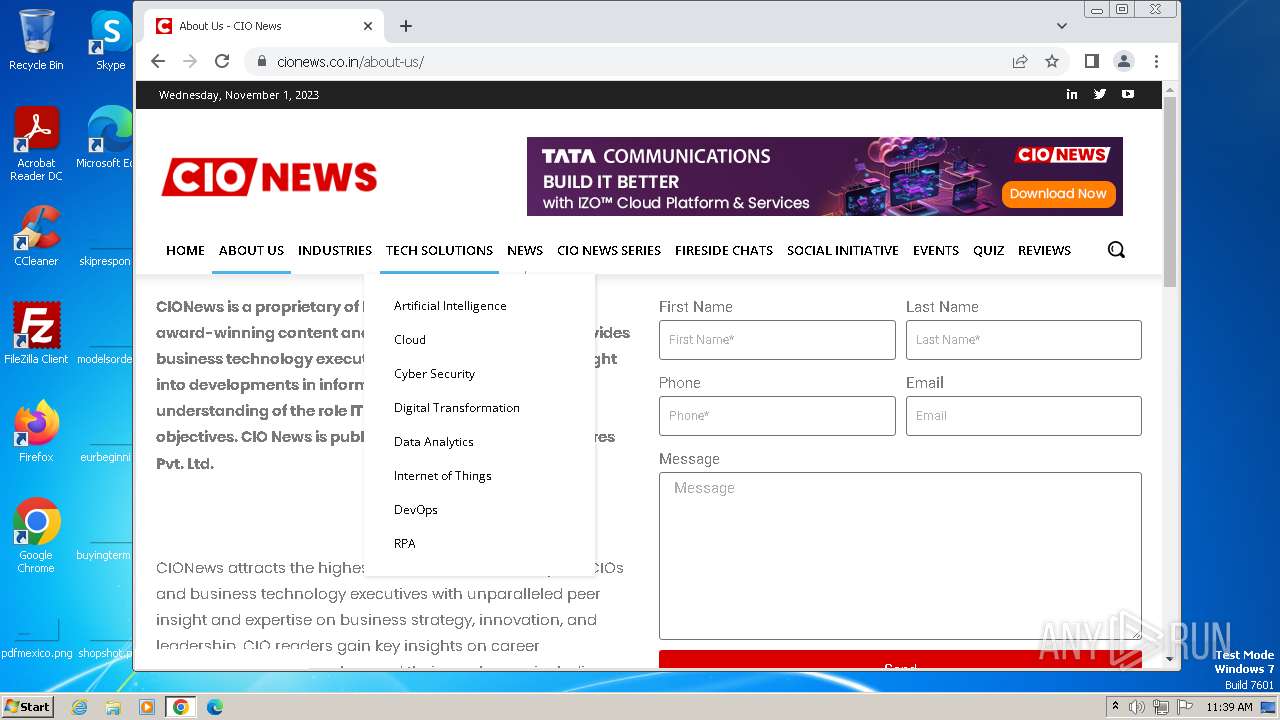Open the tab search chevron

(1062, 26)
